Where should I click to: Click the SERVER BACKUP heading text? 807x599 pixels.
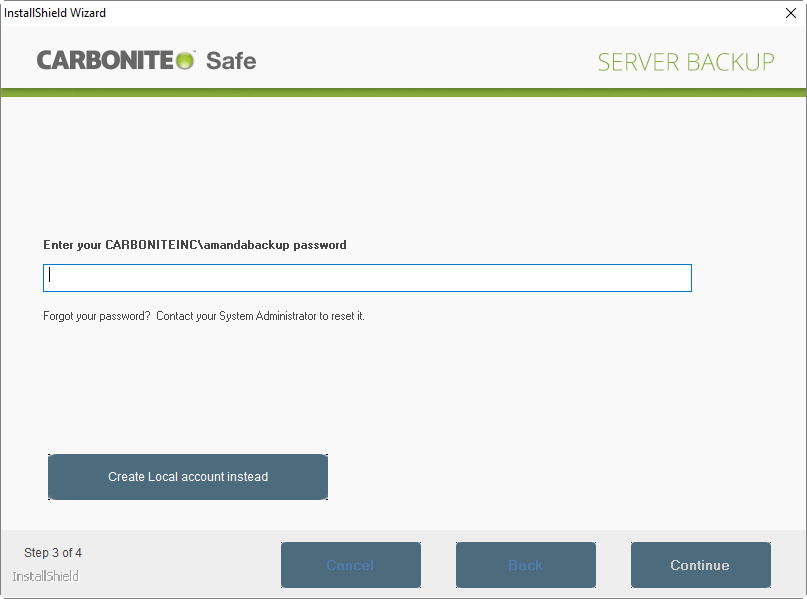tap(685, 62)
